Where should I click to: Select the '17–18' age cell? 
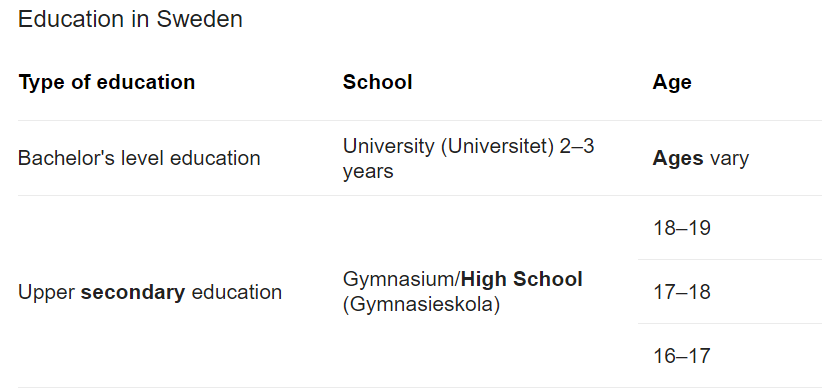(x=682, y=292)
